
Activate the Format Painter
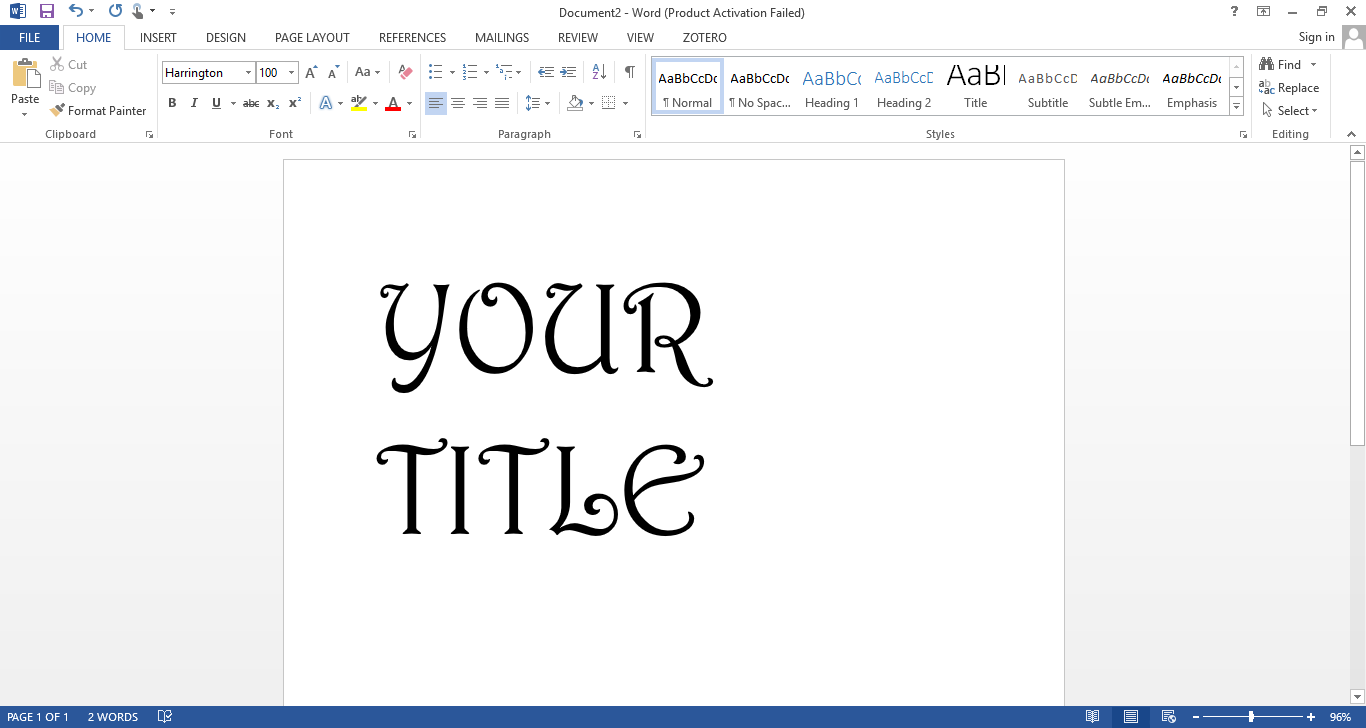coord(98,110)
